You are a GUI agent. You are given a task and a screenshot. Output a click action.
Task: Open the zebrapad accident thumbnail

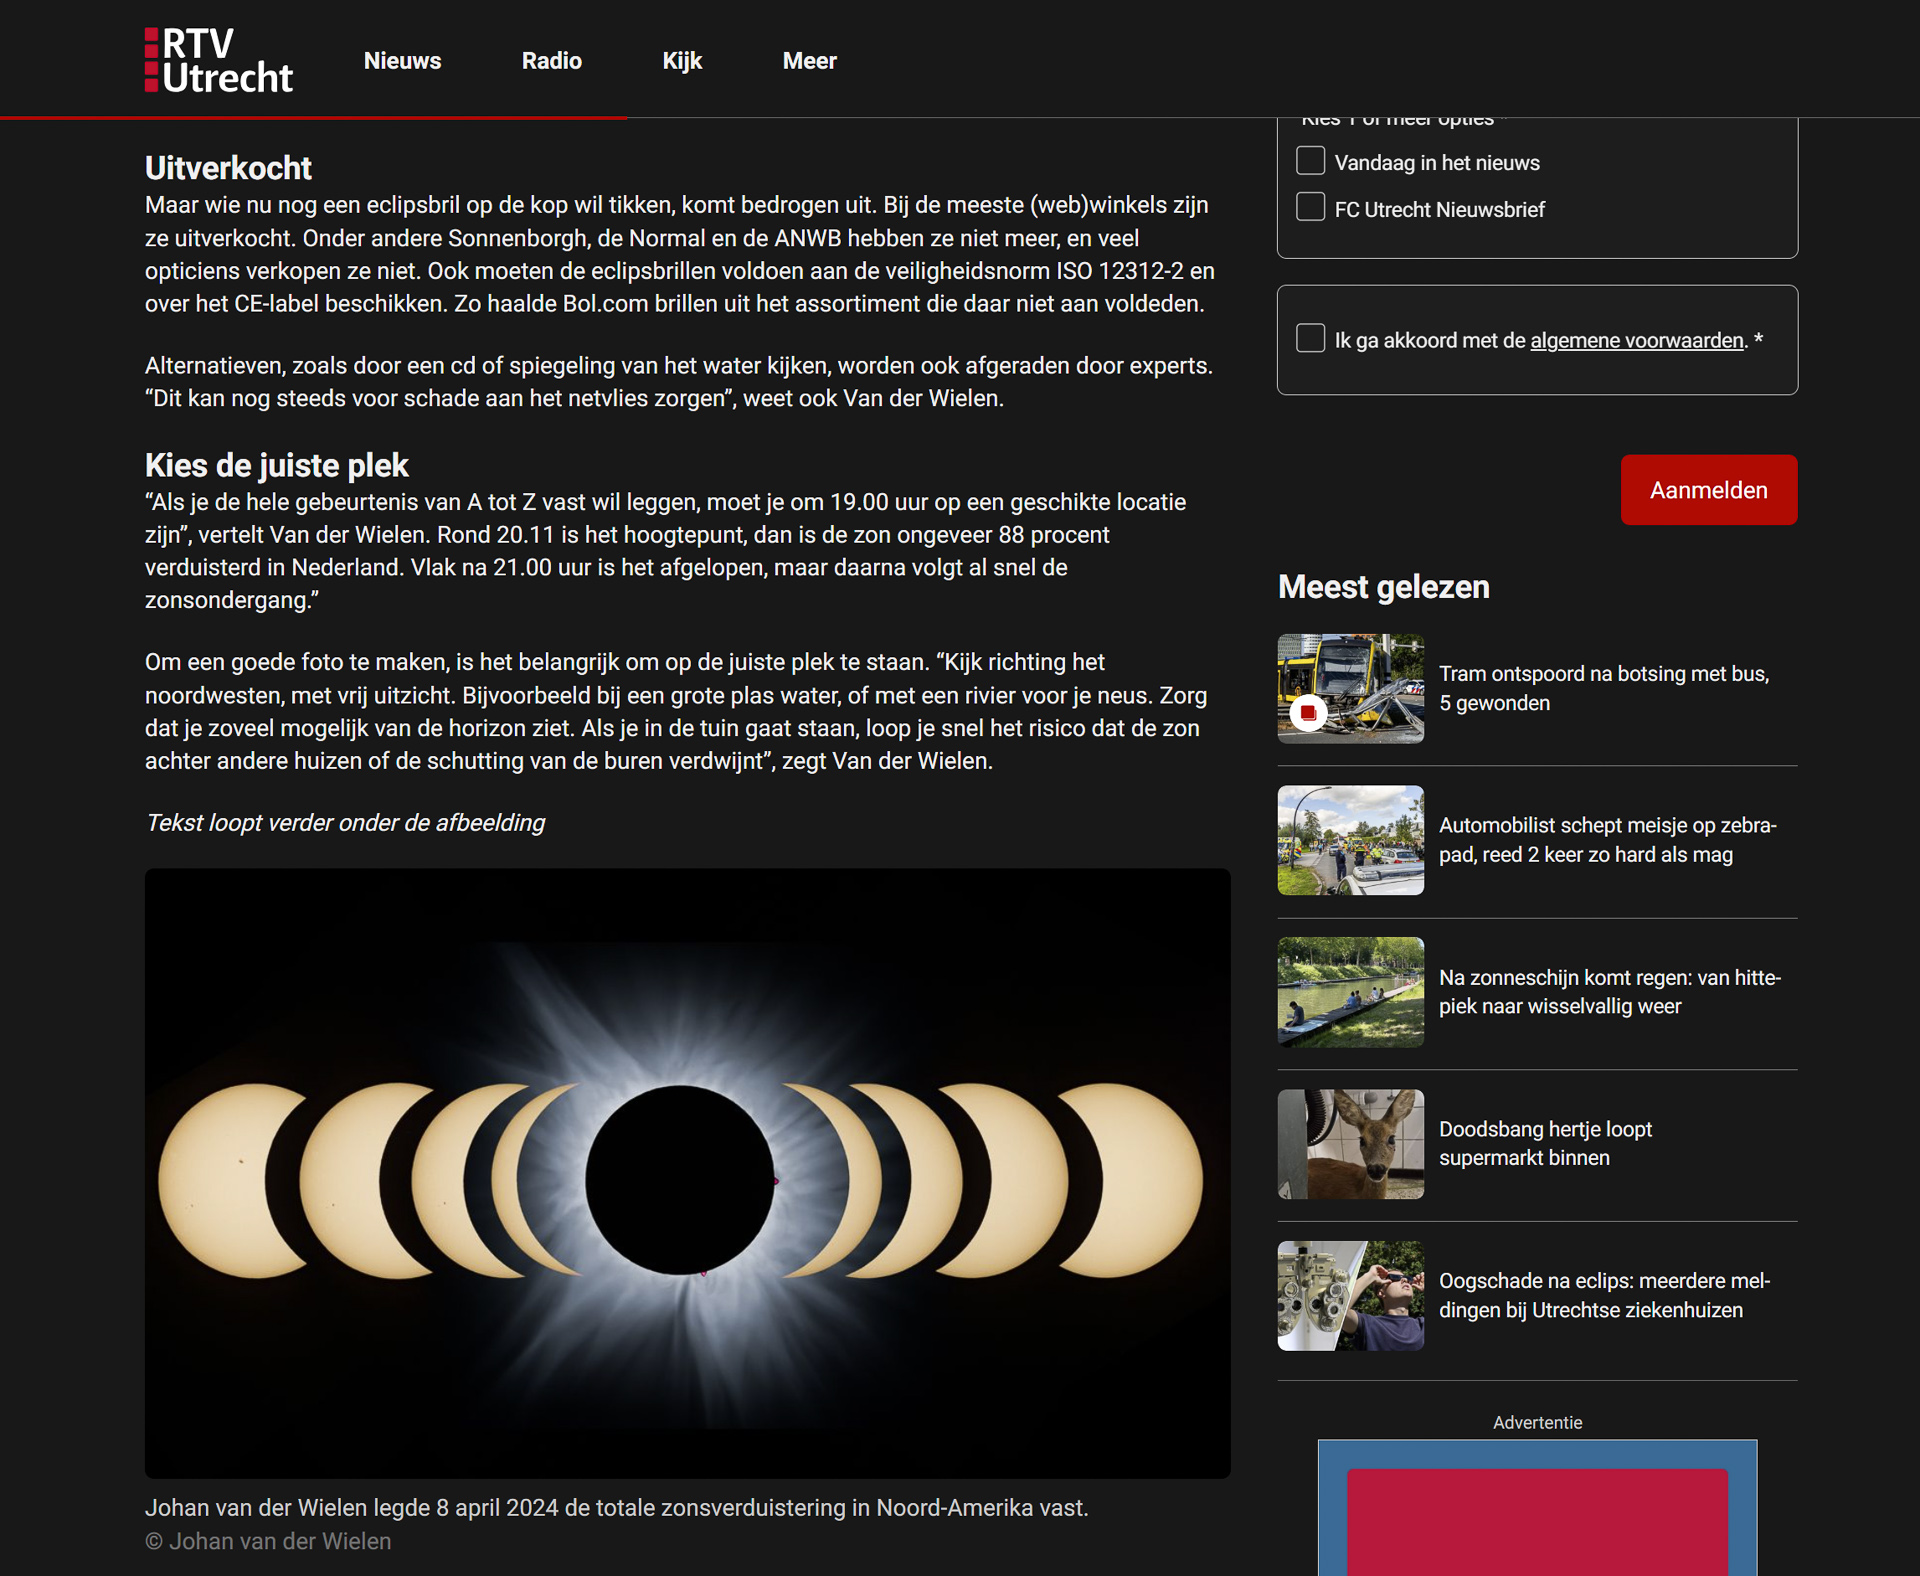coord(1350,840)
